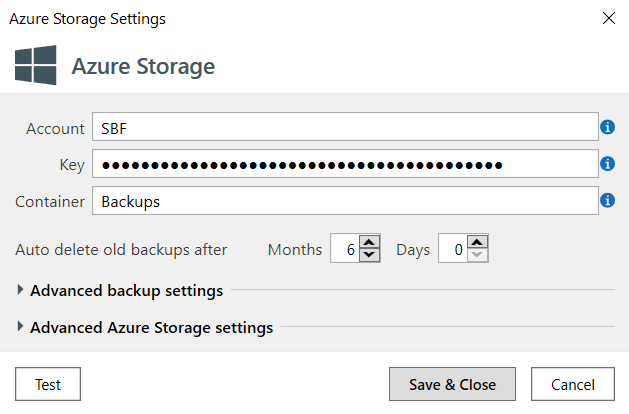The height and width of the screenshot is (414, 629).
Task: Click the Azure Storage Windows logo
Action: (36, 65)
